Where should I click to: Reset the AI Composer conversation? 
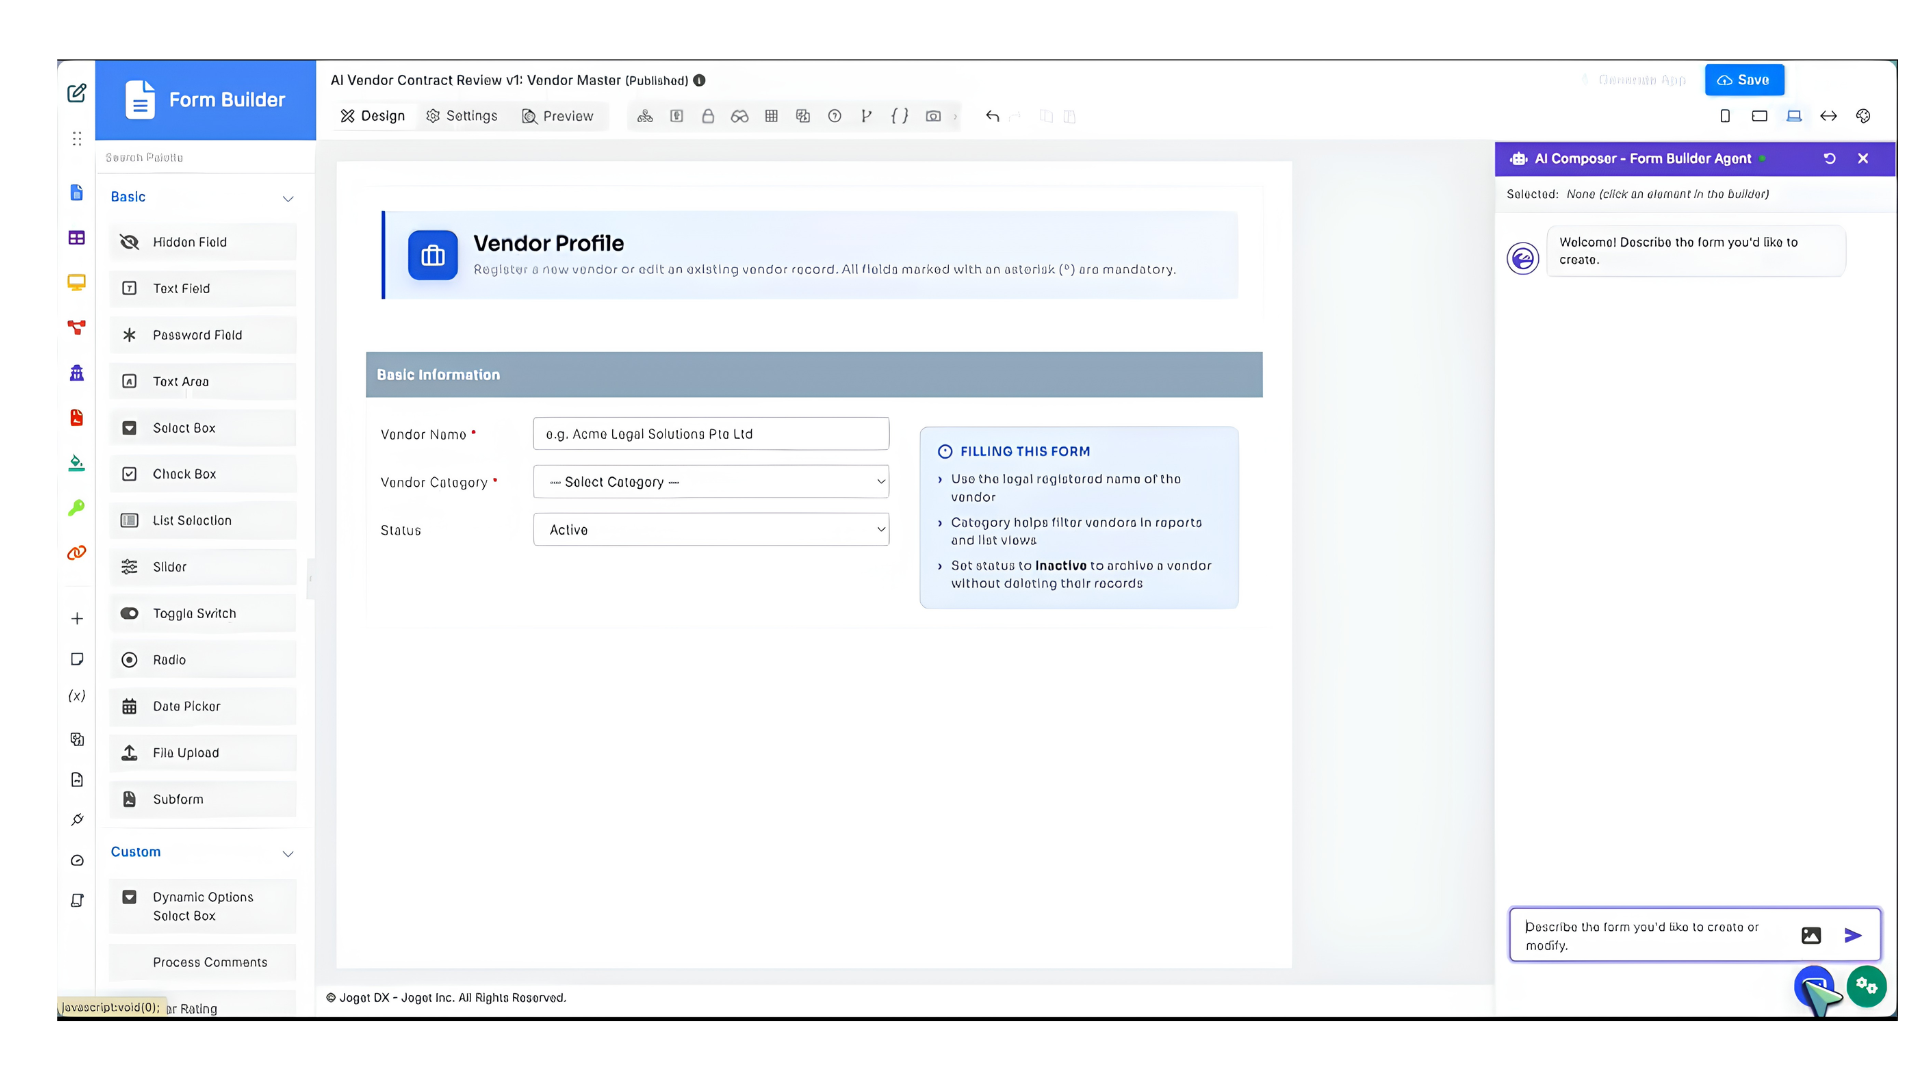click(x=1829, y=158)
